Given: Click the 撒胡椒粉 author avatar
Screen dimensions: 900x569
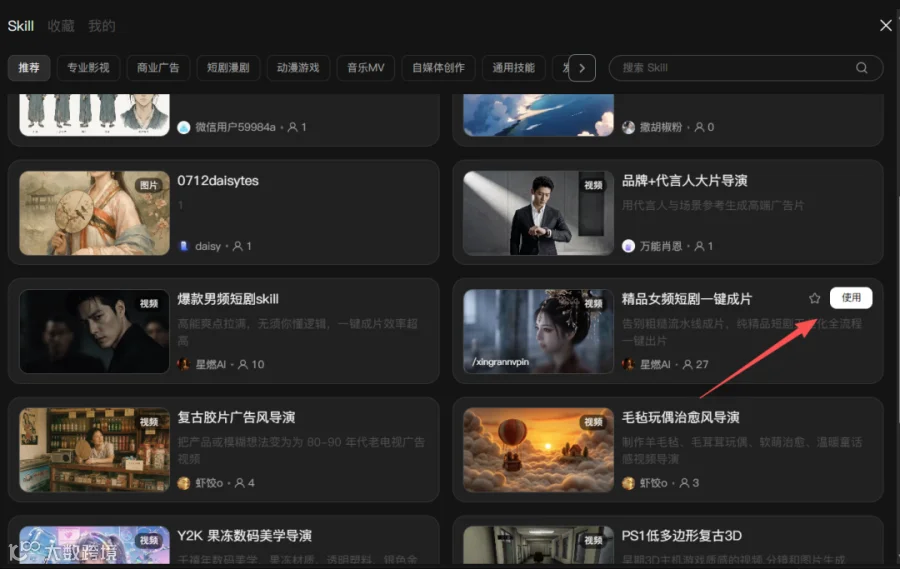Looking at the screenshot, I should (x=629, y=127).
